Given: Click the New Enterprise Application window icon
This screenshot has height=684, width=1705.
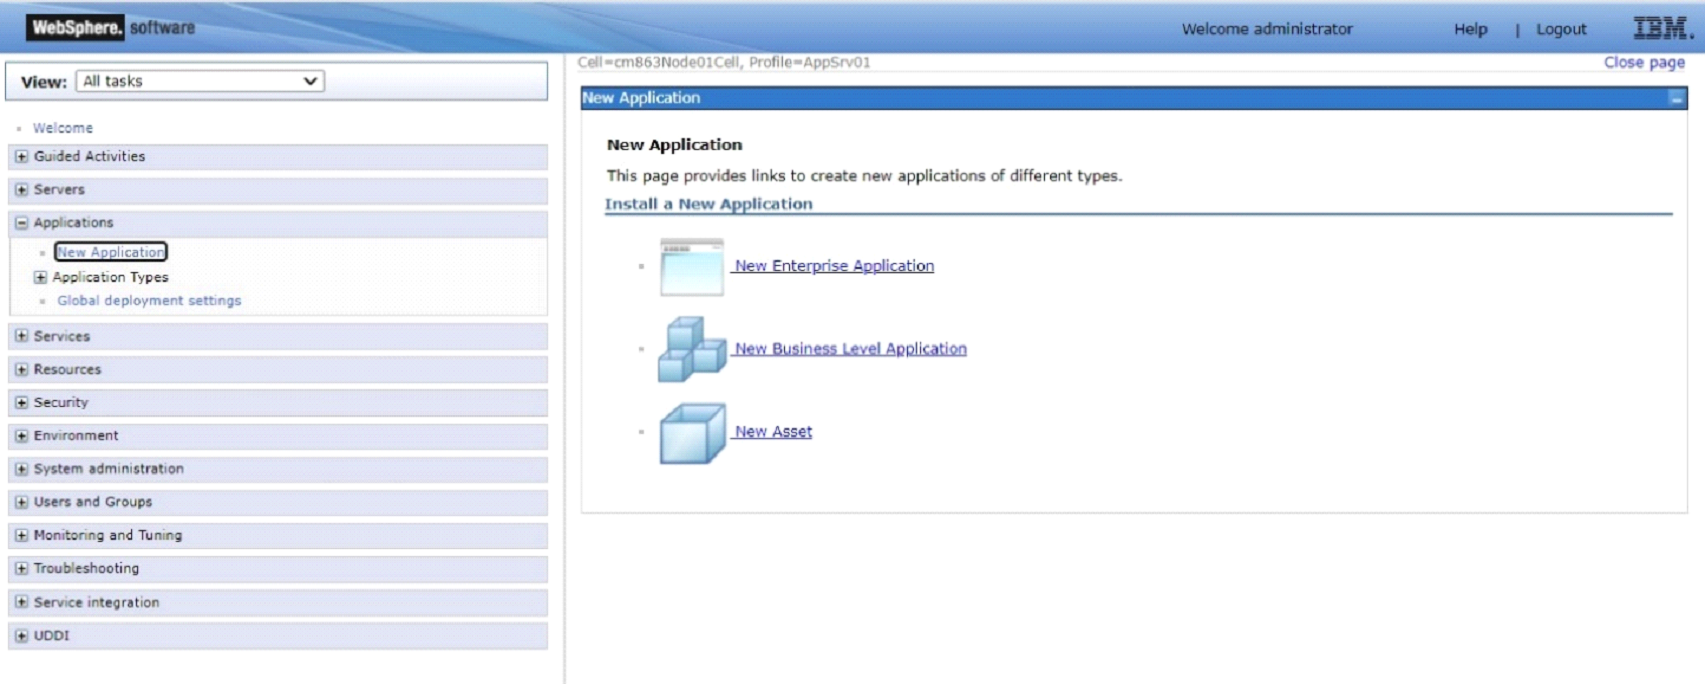Looking at the screenshot, I should click(691, 267).
